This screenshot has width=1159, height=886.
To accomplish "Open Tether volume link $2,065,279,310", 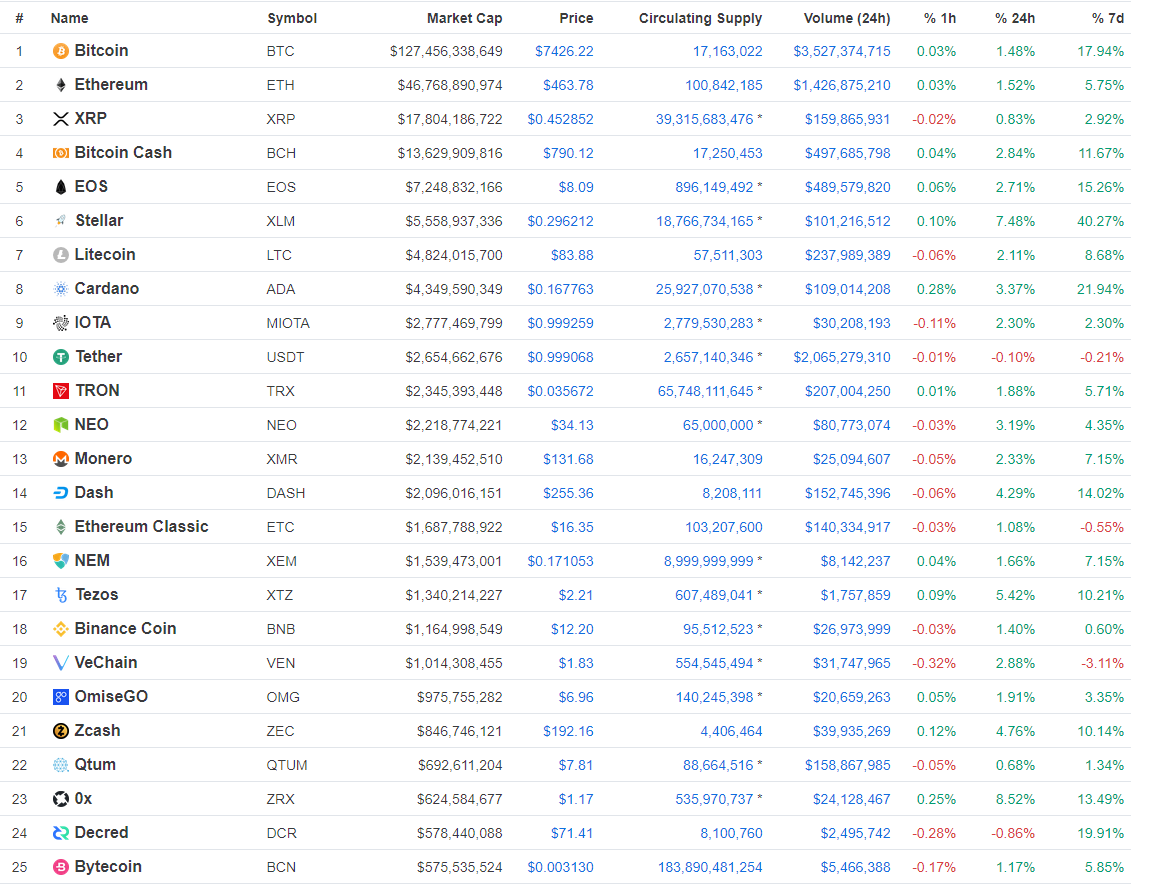I will pos(842,358).
